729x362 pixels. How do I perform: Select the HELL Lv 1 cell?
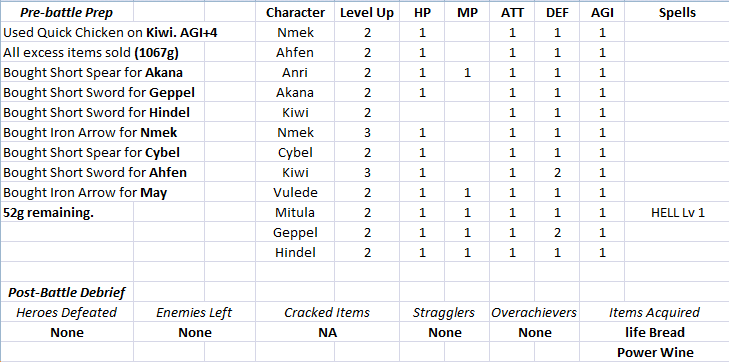[x=677, y=213]
